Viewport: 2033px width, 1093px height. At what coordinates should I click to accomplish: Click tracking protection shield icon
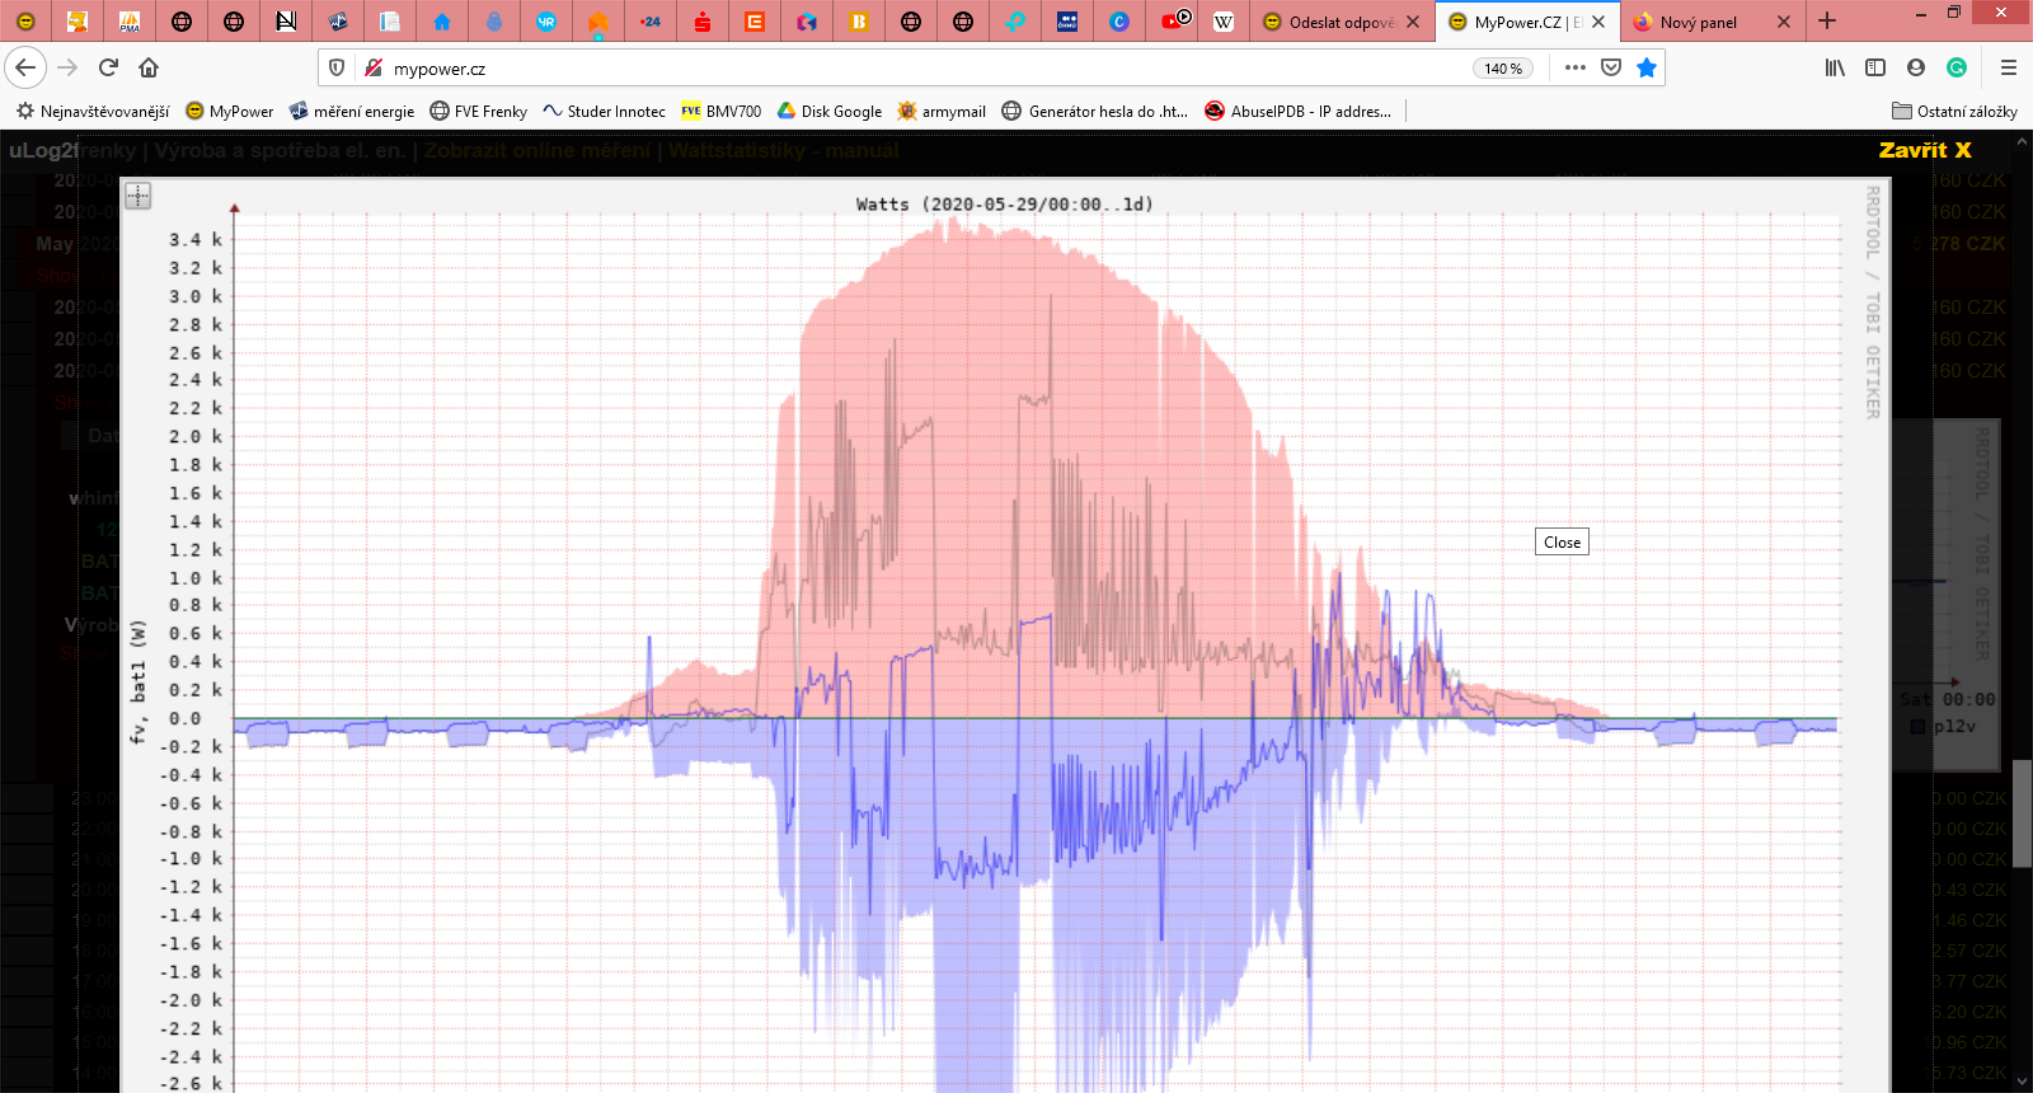click(337, 68)
